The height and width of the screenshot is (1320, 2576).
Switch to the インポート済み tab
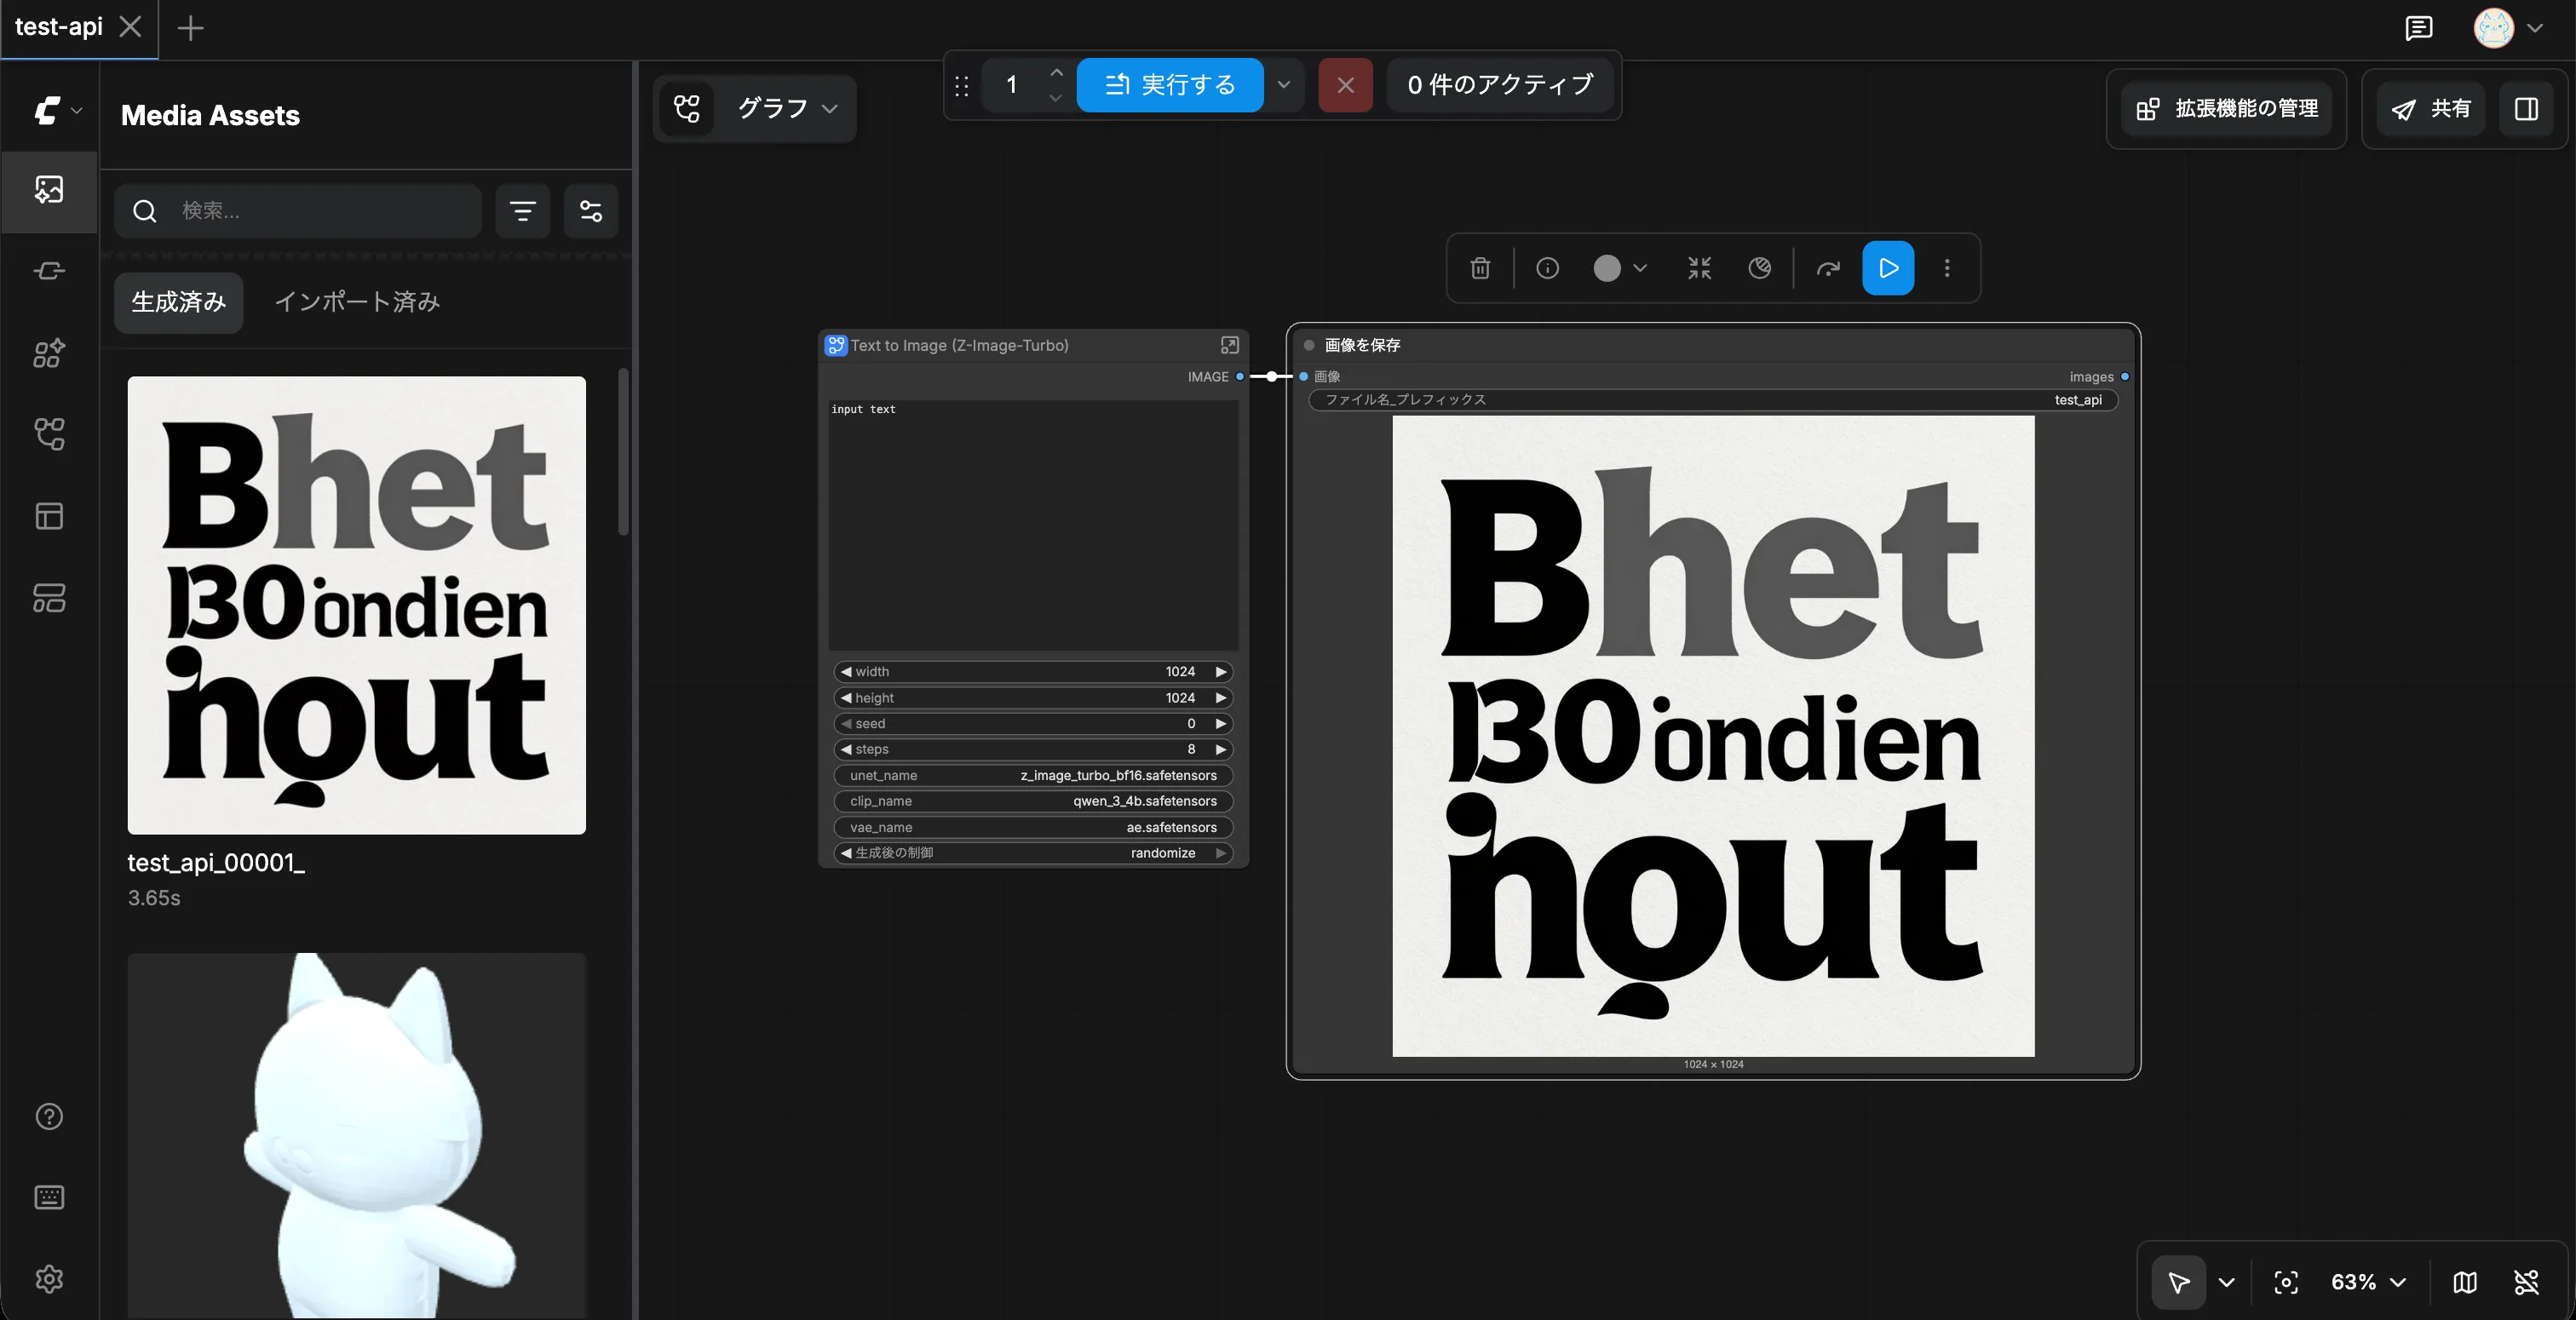[357, 302]
